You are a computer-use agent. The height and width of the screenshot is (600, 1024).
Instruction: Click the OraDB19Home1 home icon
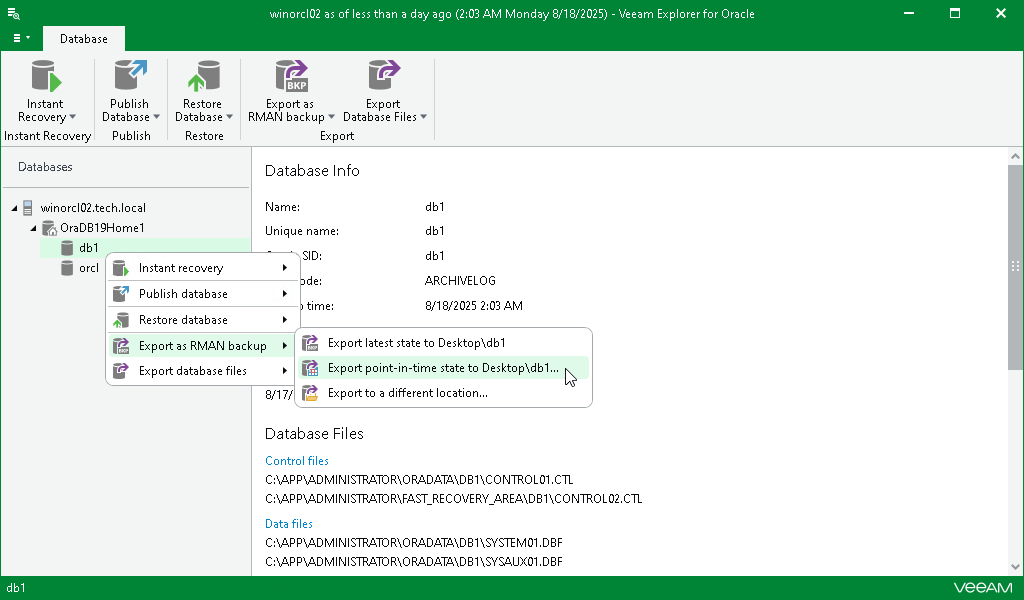coord(48,227)
